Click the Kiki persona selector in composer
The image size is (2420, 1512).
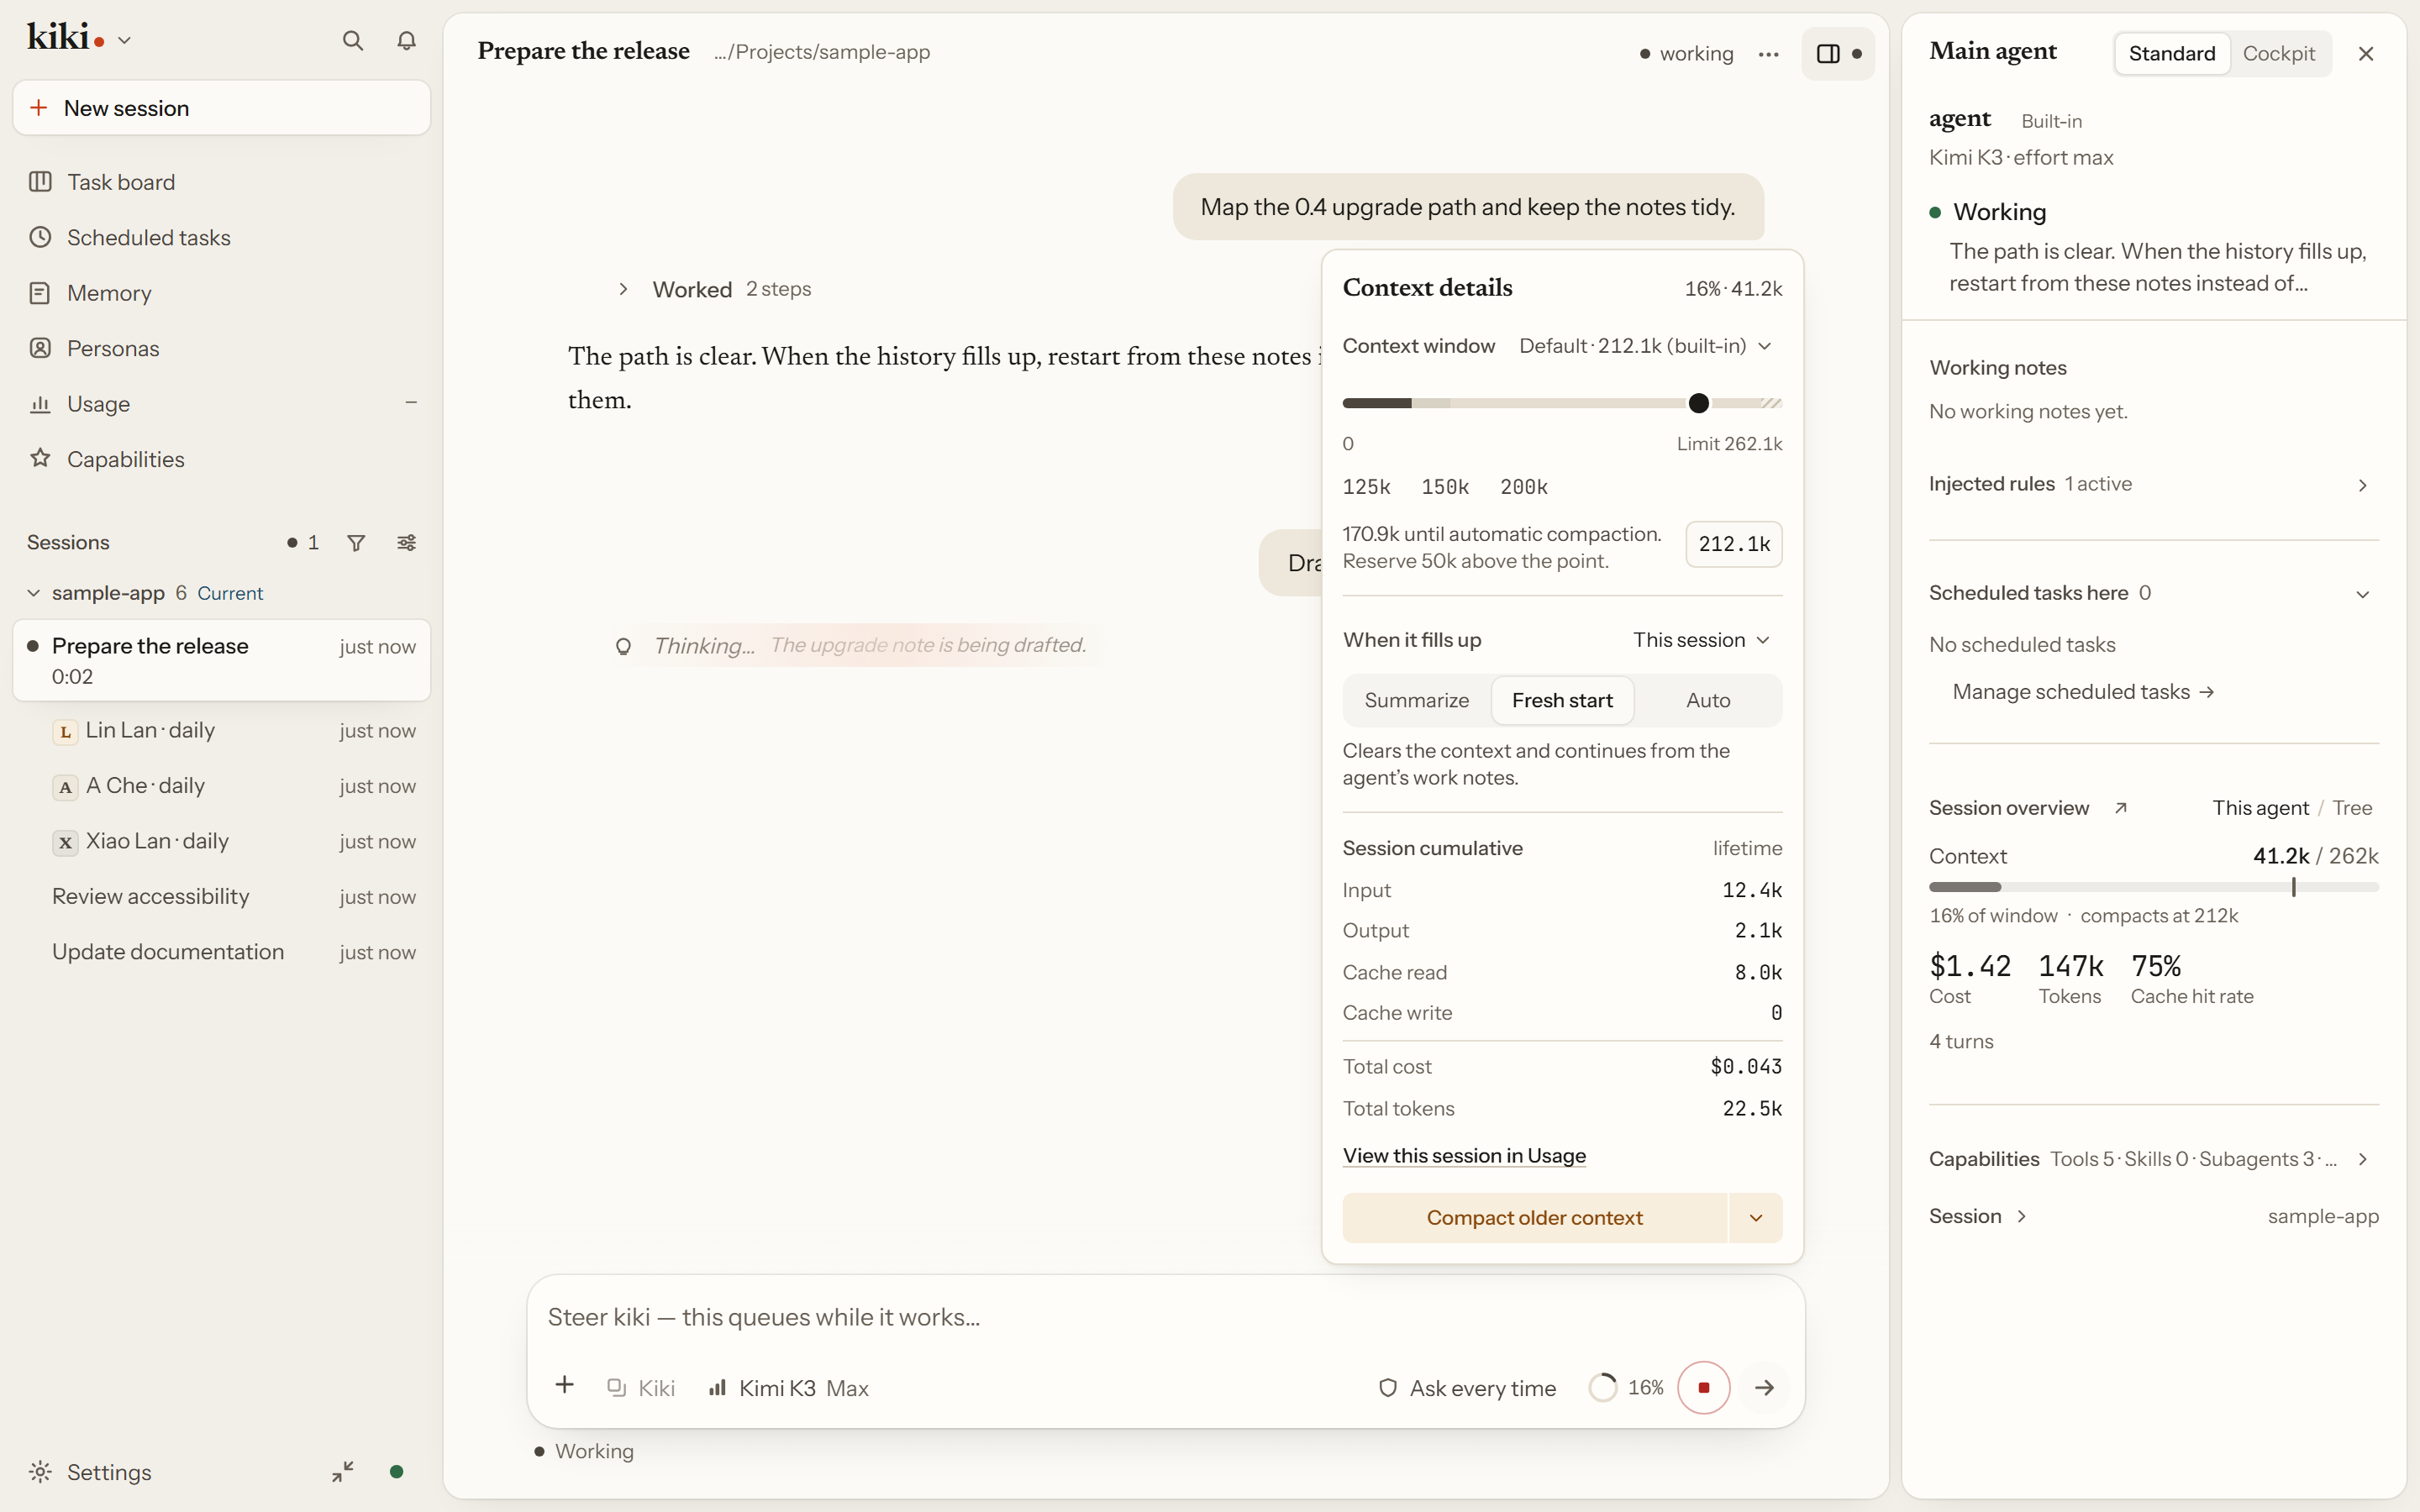pos(641,1388)
